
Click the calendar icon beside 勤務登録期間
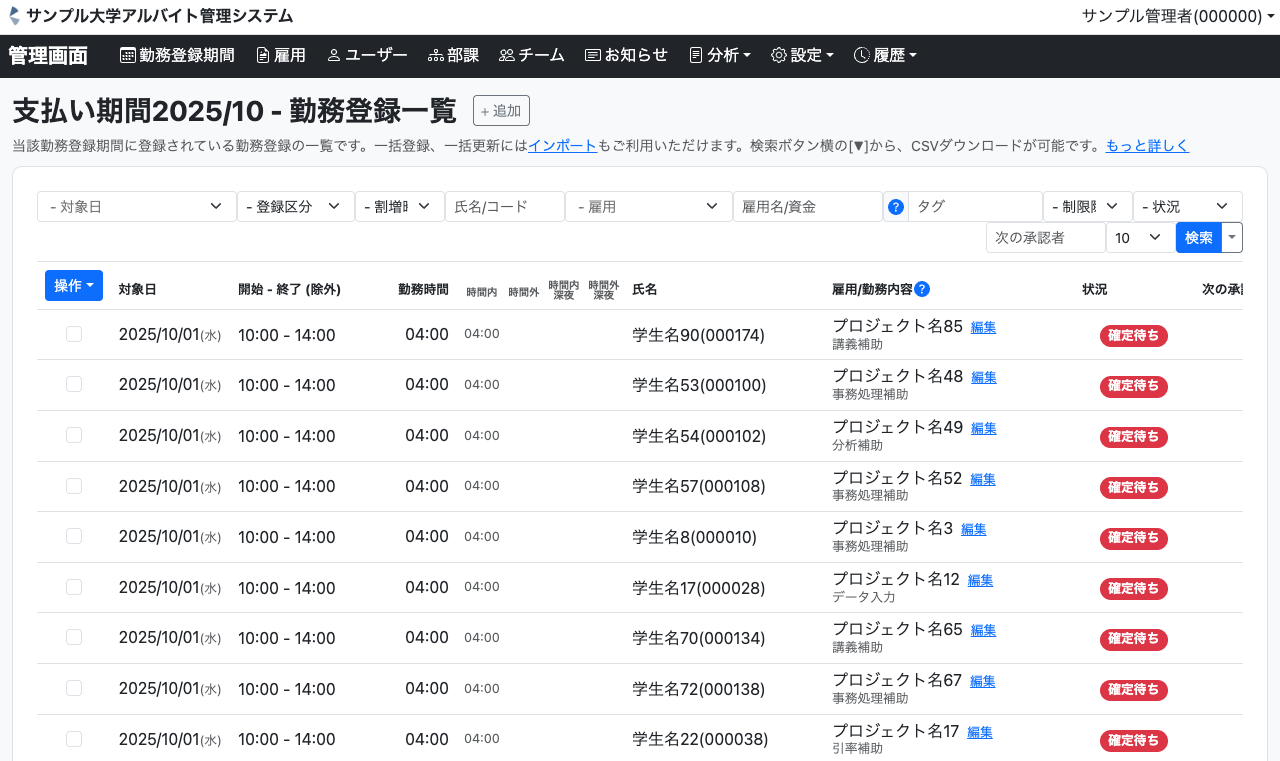click(x=128, y=56)
